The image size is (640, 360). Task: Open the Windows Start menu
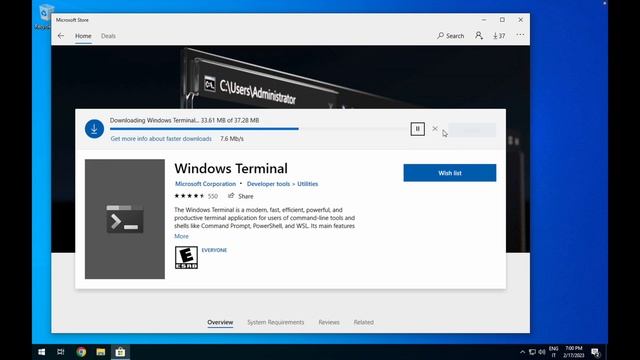(x=42, y=352)
